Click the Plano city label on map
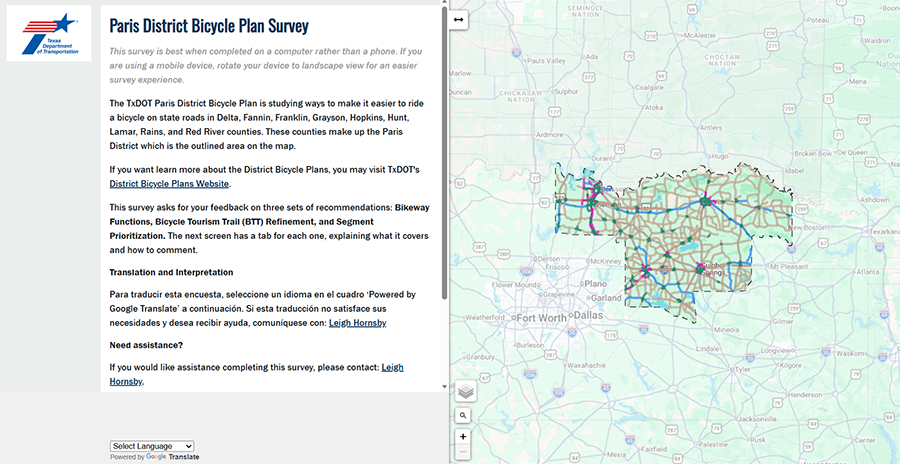Image resolution: width=900 pixels, height=464 pixels. (x=595, y=284)
